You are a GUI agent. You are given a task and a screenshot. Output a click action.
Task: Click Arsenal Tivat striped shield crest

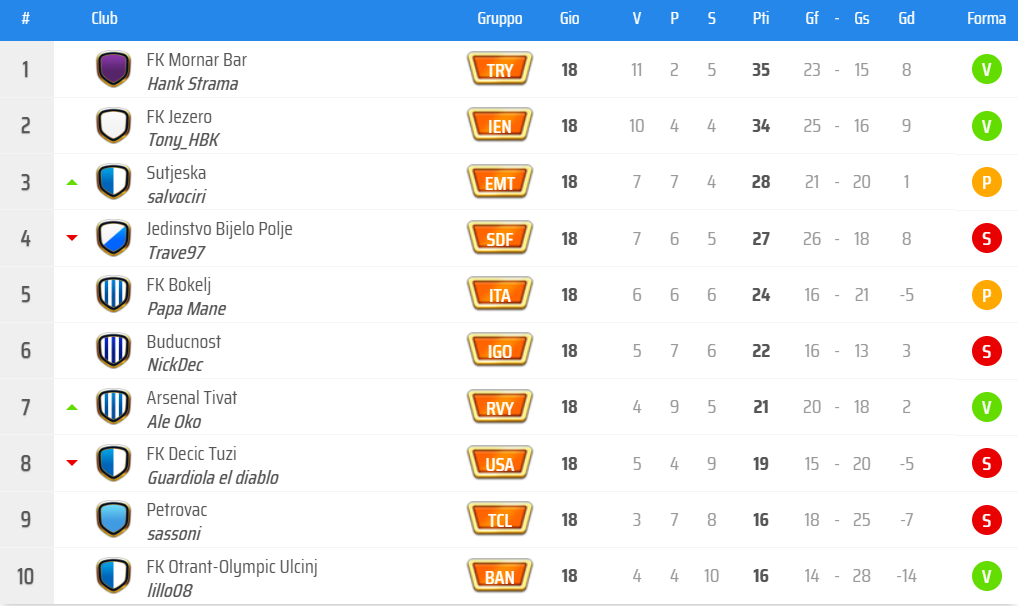point(114,407)
